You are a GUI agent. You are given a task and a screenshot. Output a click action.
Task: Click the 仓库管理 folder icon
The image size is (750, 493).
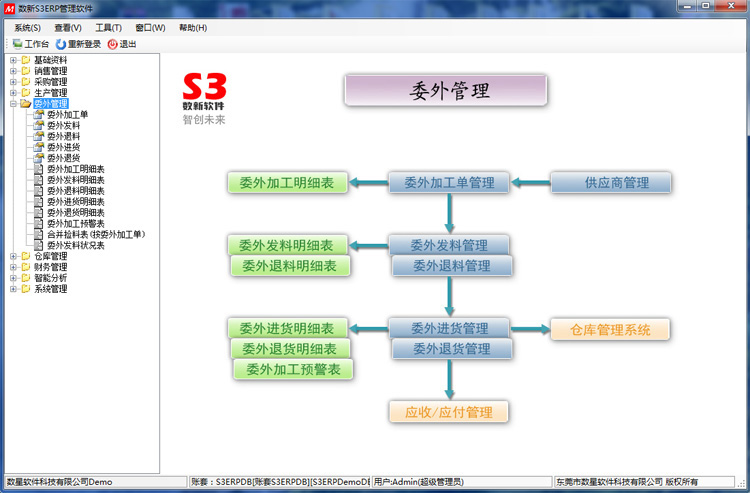pos(26,256)
